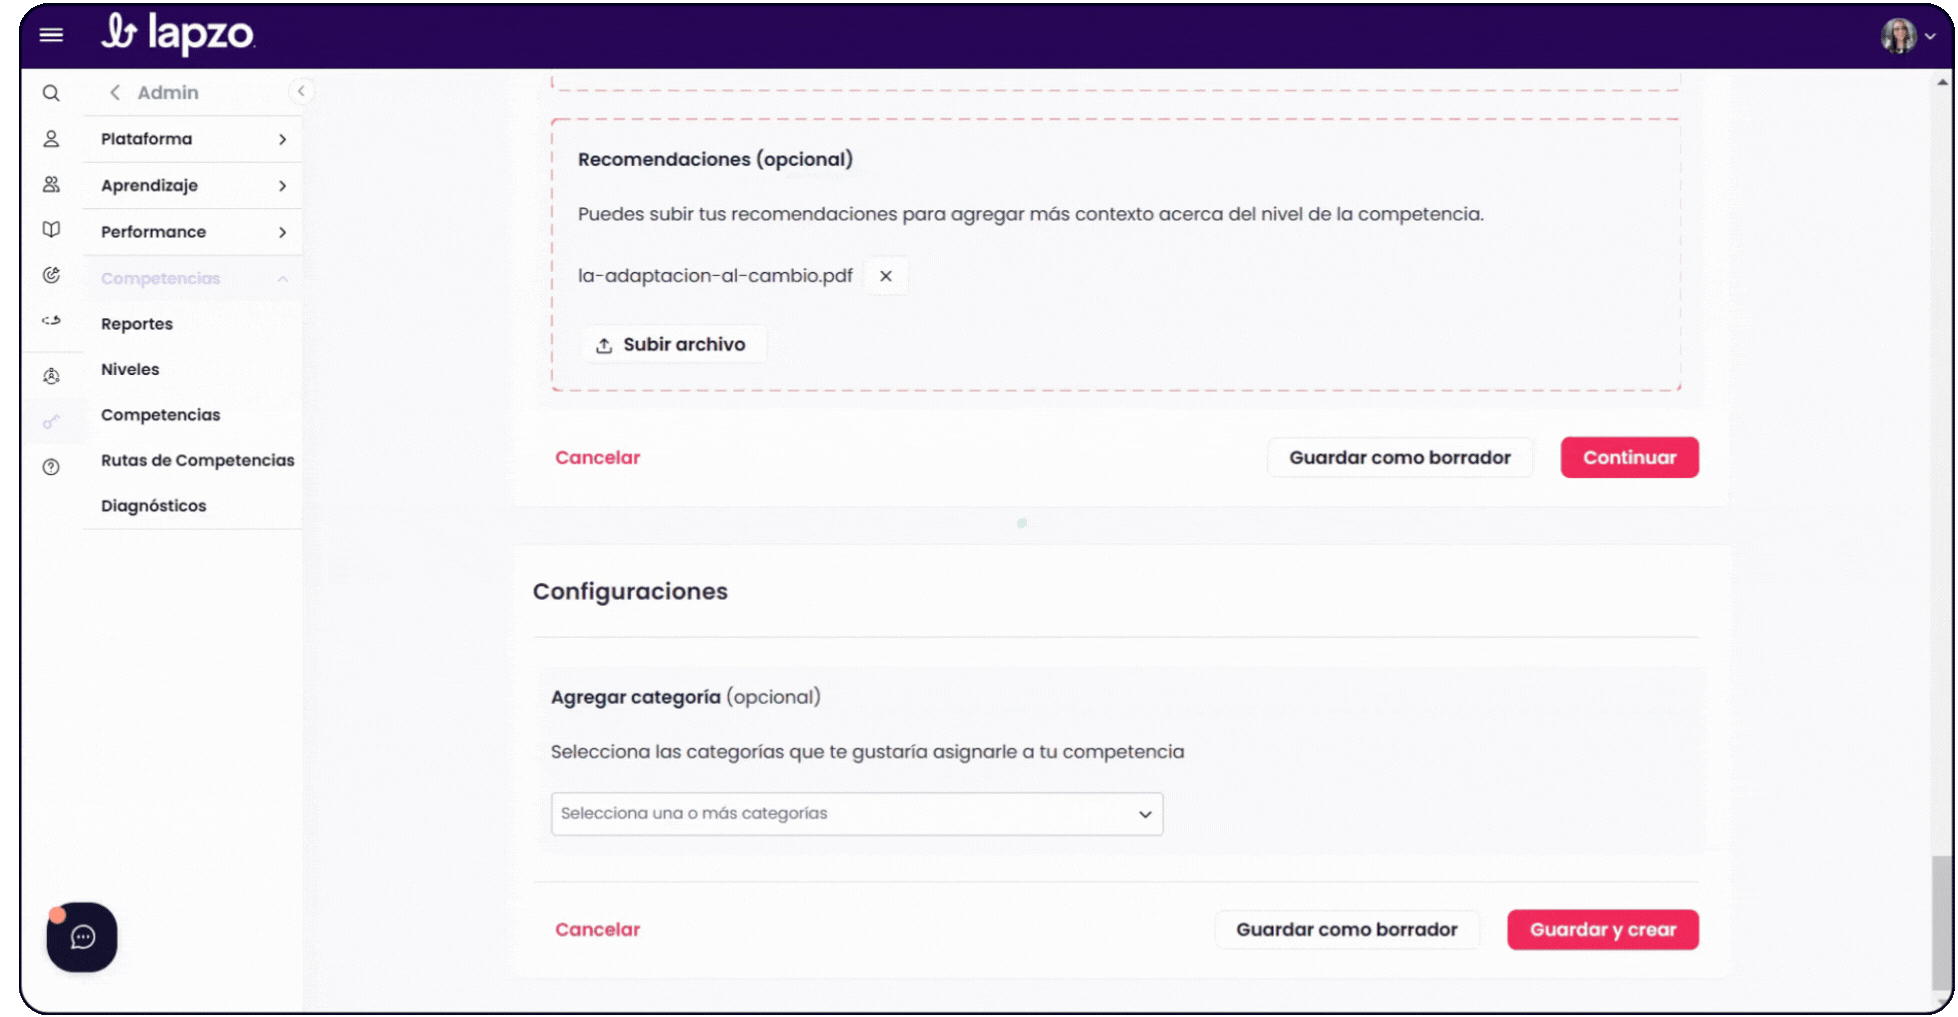Open the user profile sidebar icon
The image size is (1958, 1017).
[x=51, y=139]
